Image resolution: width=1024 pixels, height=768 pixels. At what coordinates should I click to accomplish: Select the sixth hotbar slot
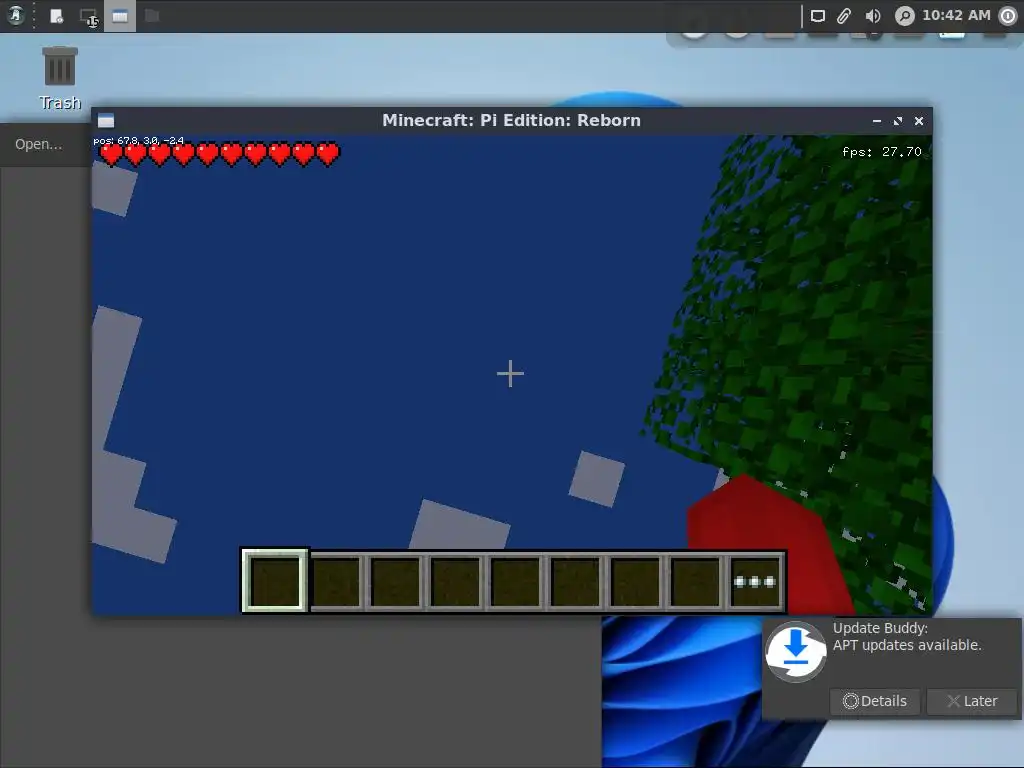pyautogui.click(x=575, y=581)
